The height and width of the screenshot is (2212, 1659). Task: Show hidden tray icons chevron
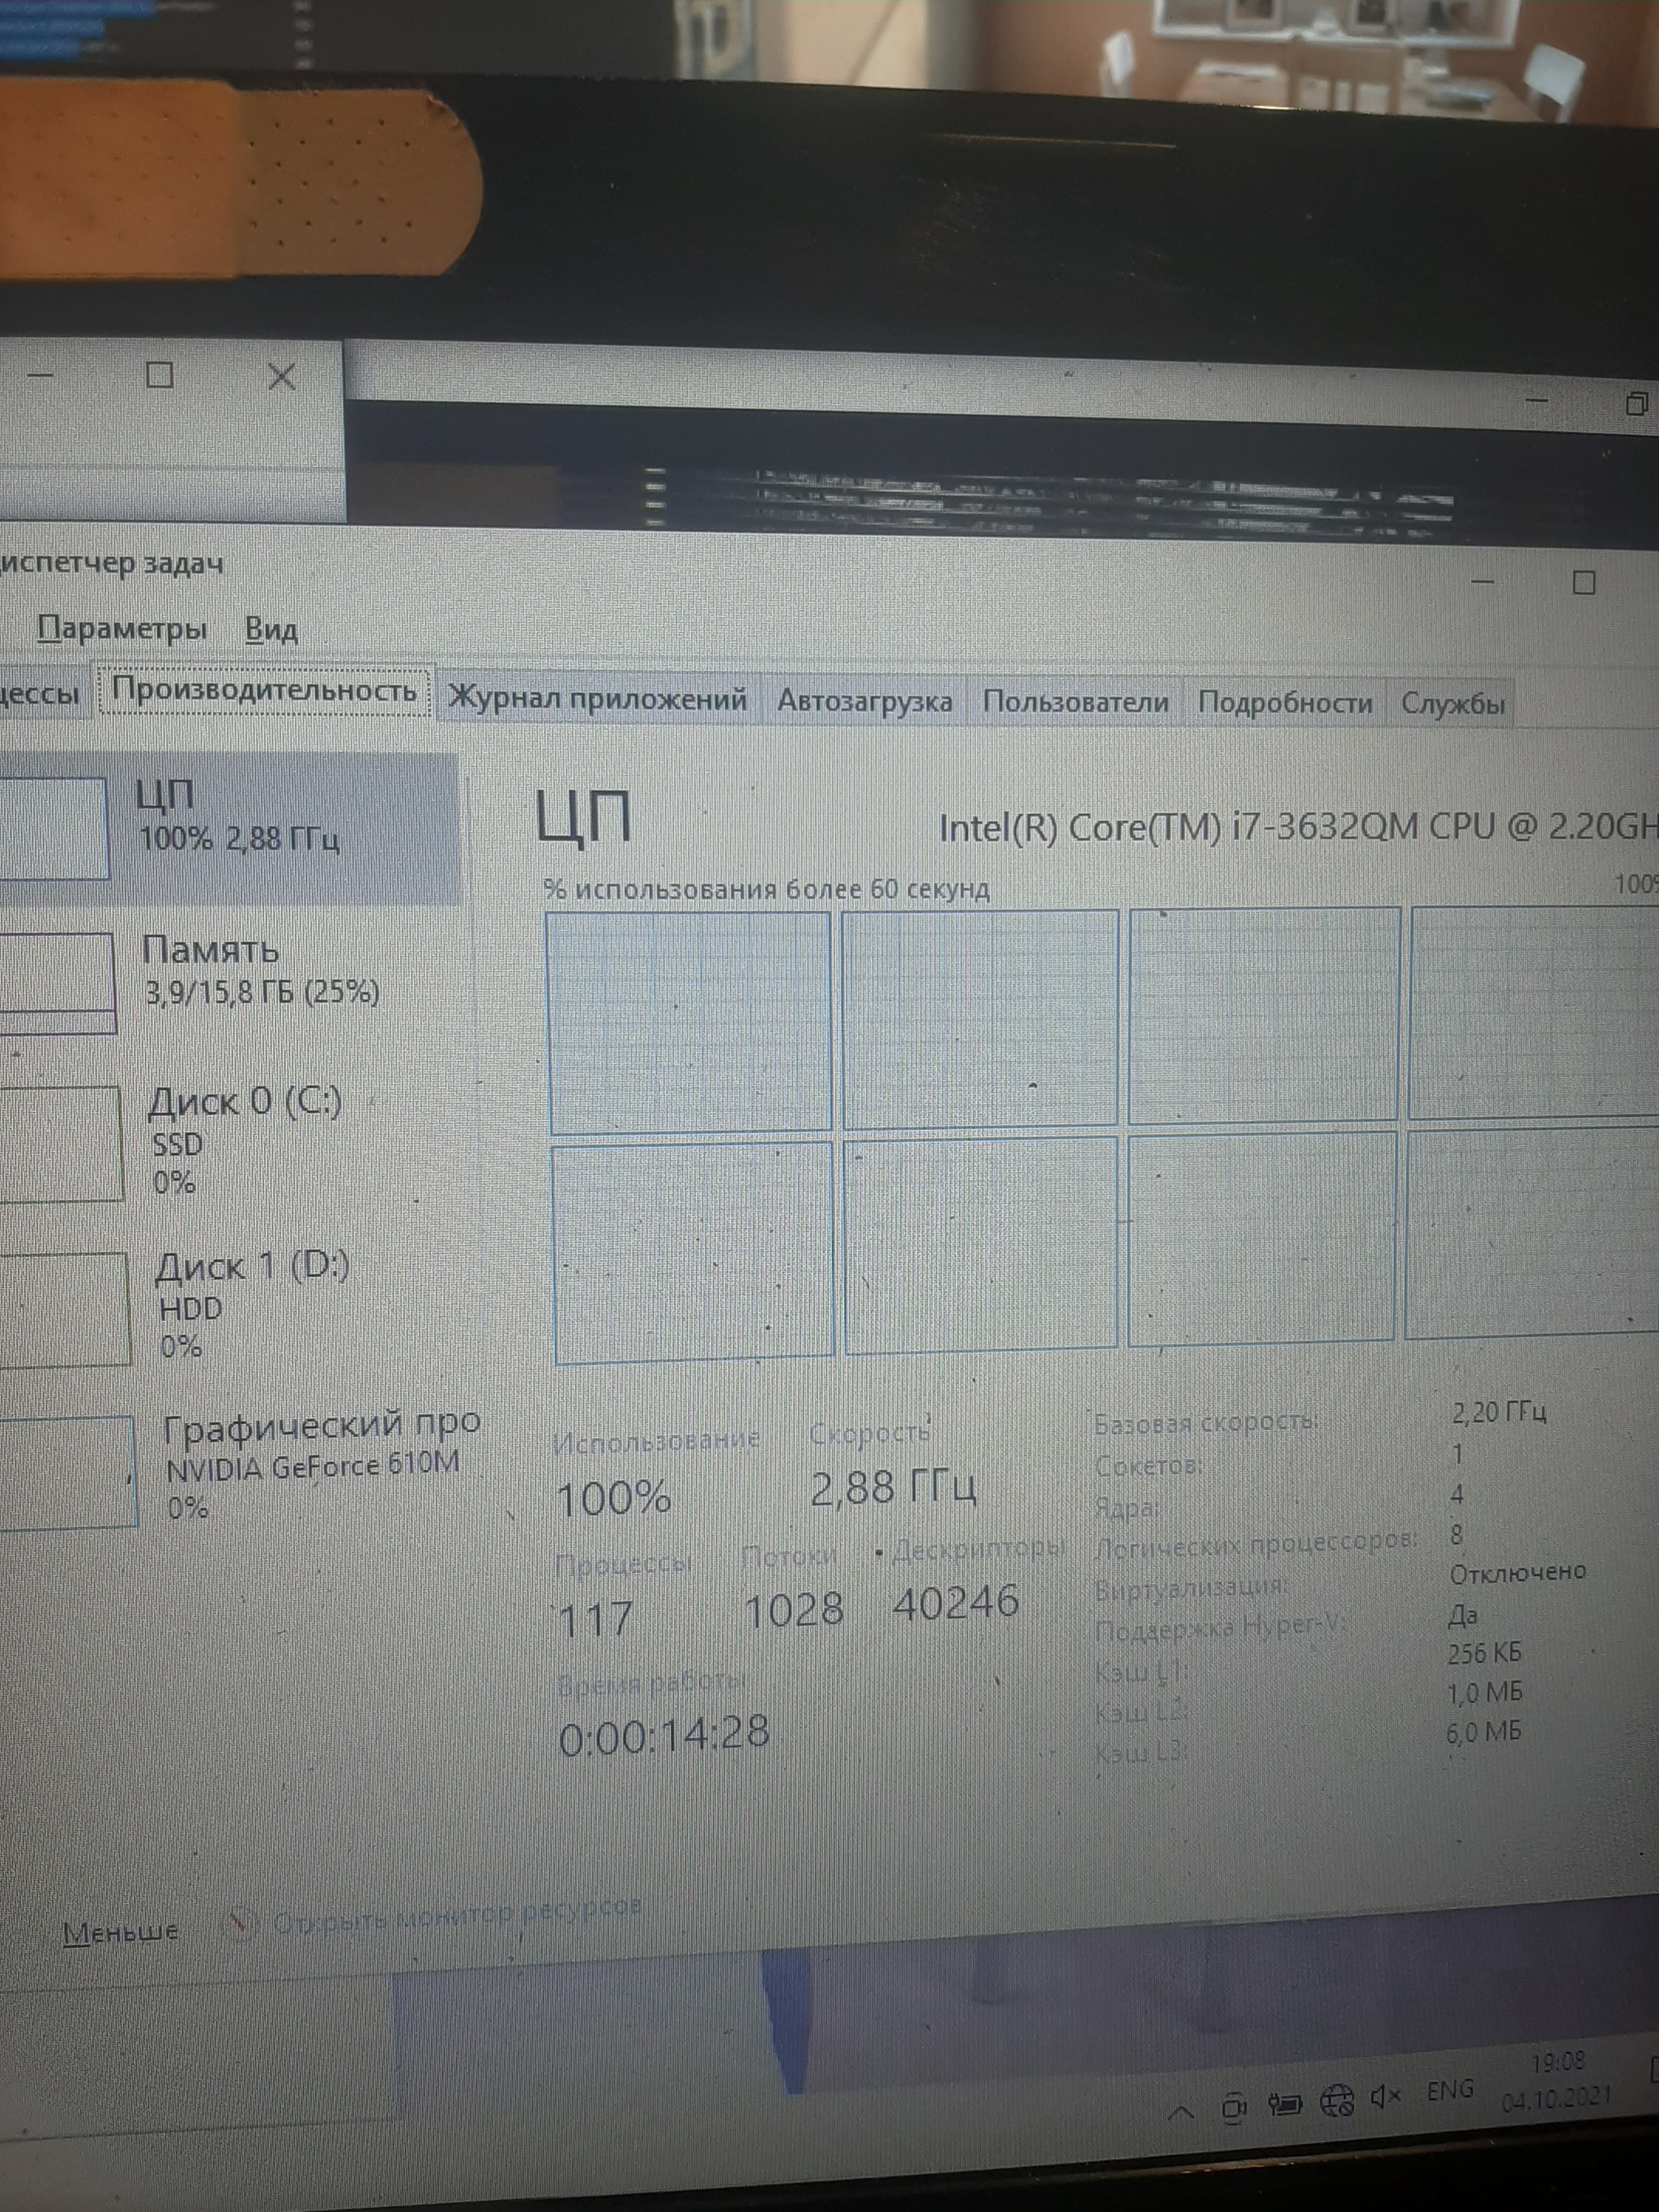(x=1181, y=2113)
